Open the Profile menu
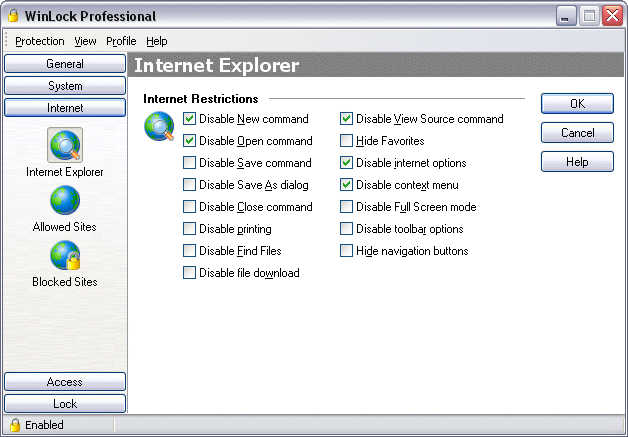 tap(121, 41)
